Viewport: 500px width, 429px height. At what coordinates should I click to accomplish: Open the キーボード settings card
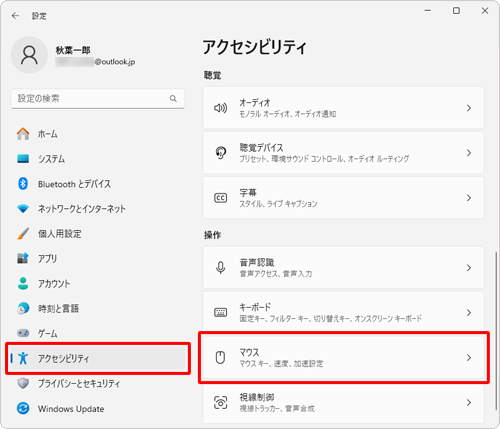click(343, 312)
